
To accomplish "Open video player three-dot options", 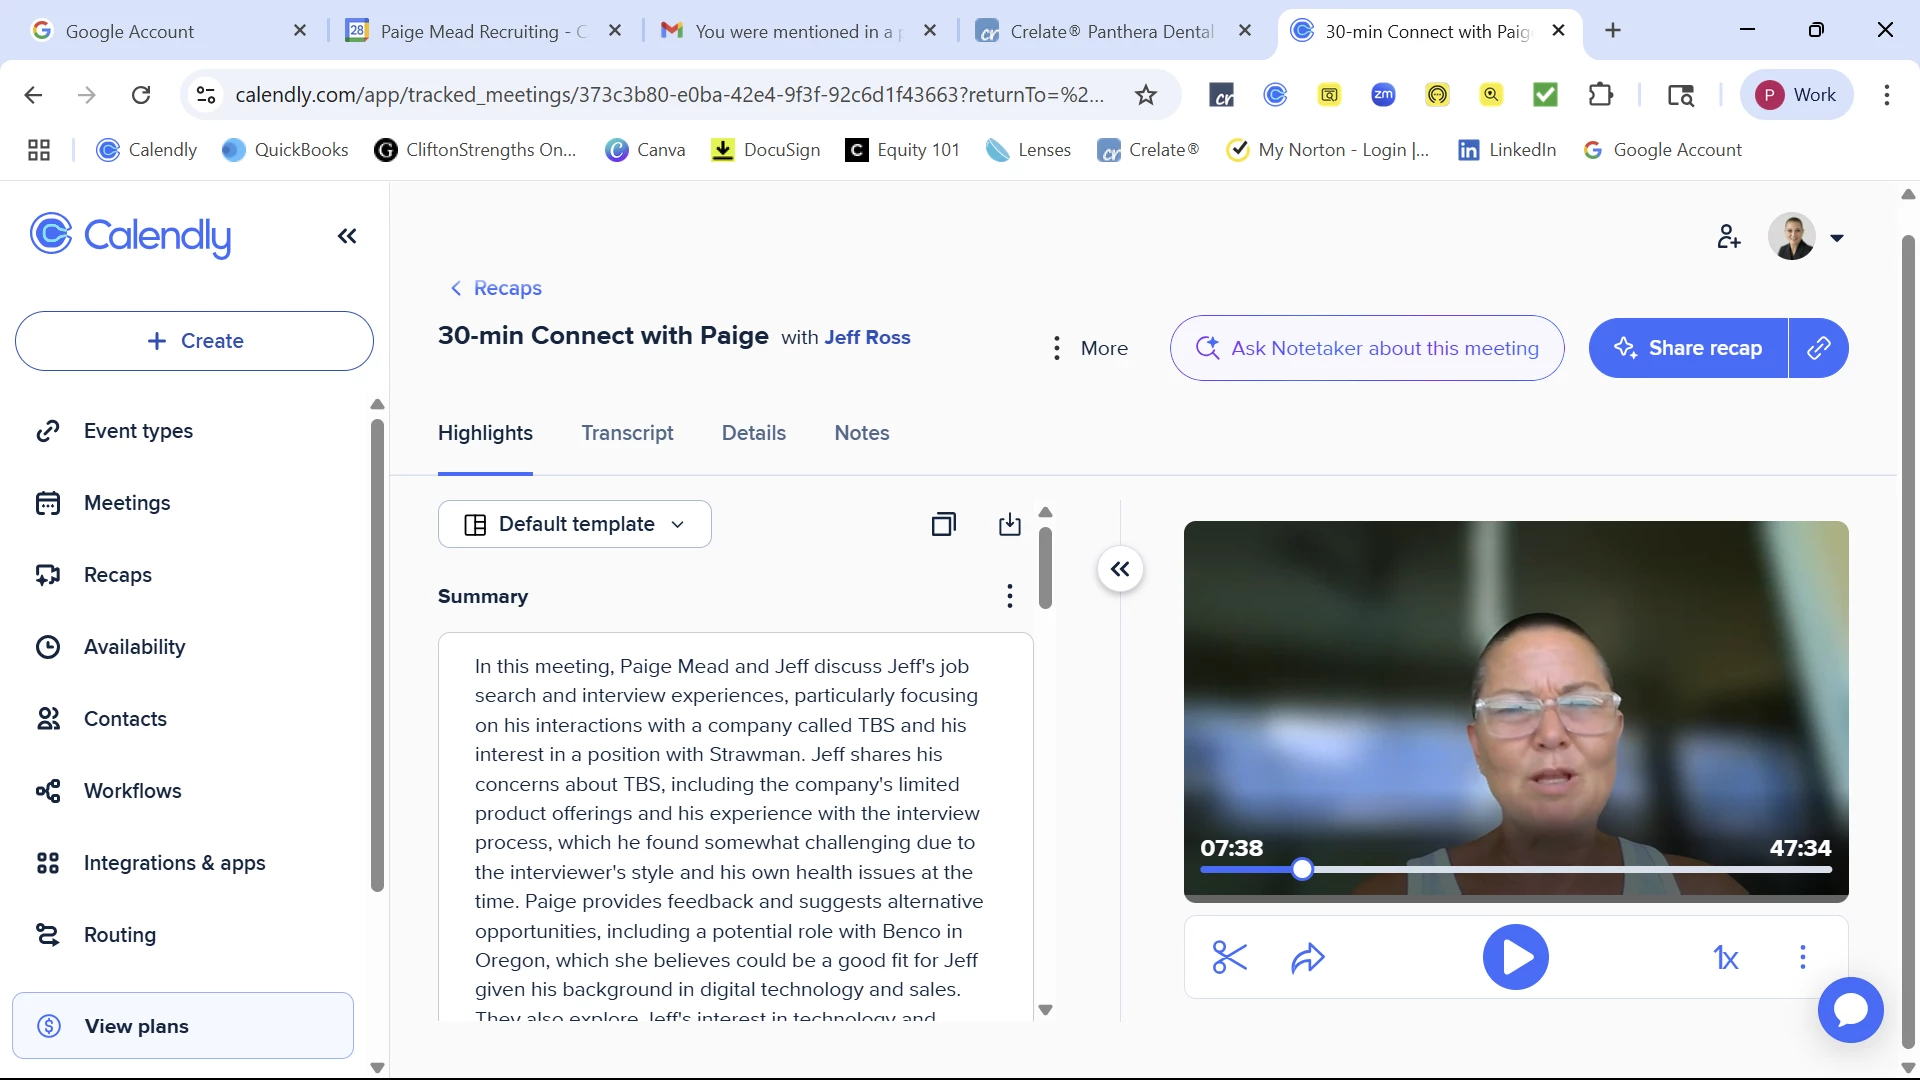I will point(1803,957).
